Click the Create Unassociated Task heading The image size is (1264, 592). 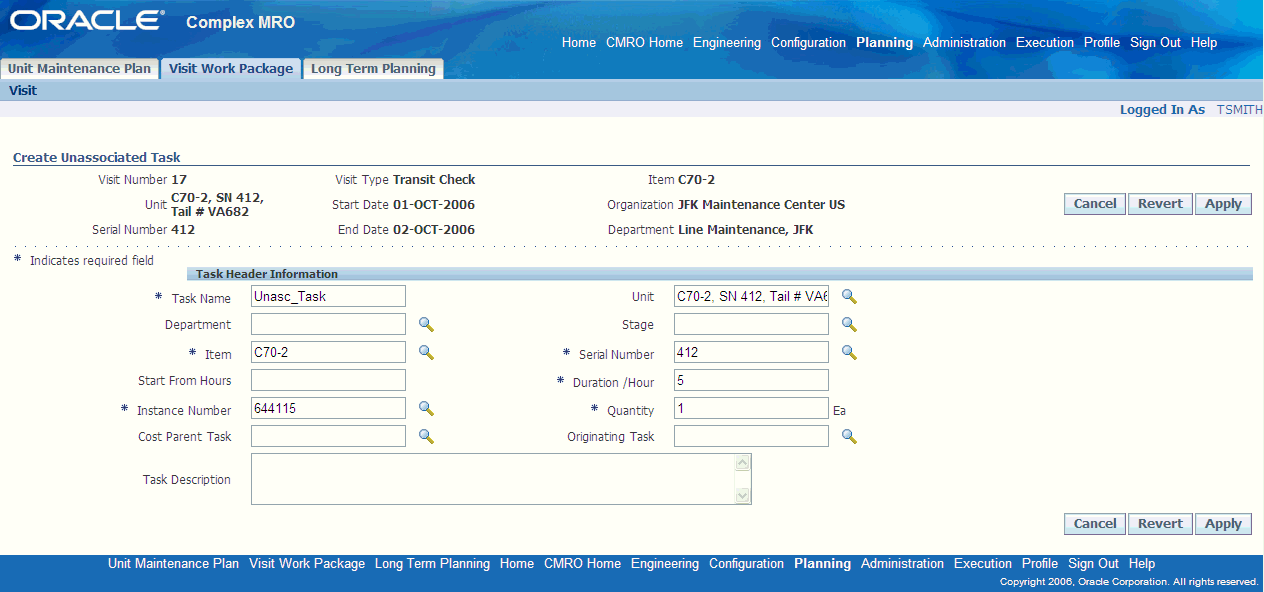coord(97,157)
